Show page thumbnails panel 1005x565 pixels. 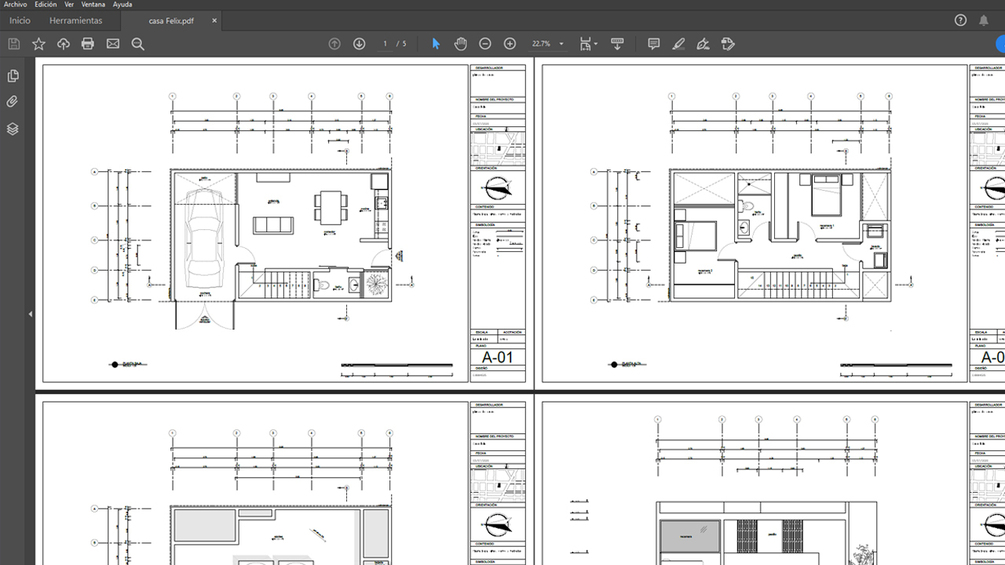tap(13, 76)
